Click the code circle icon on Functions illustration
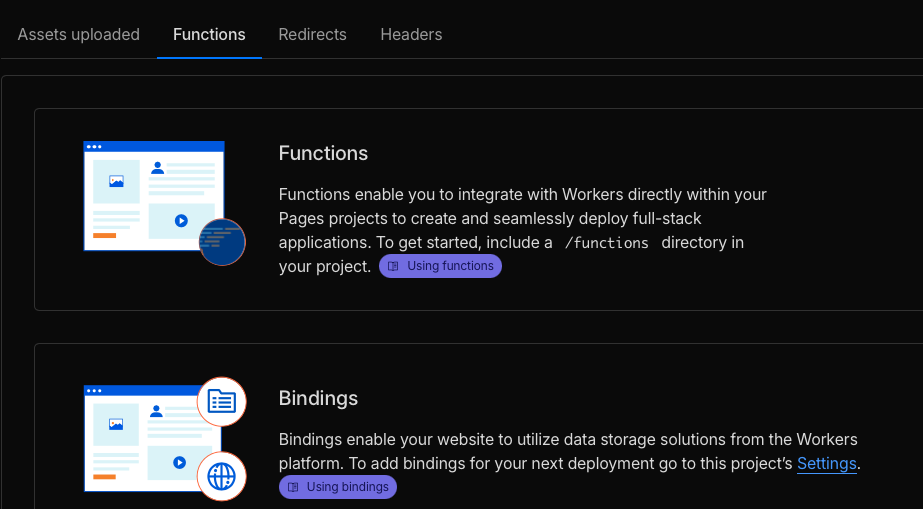Viewport: 923px width, 509px height. tap(222, 242)
